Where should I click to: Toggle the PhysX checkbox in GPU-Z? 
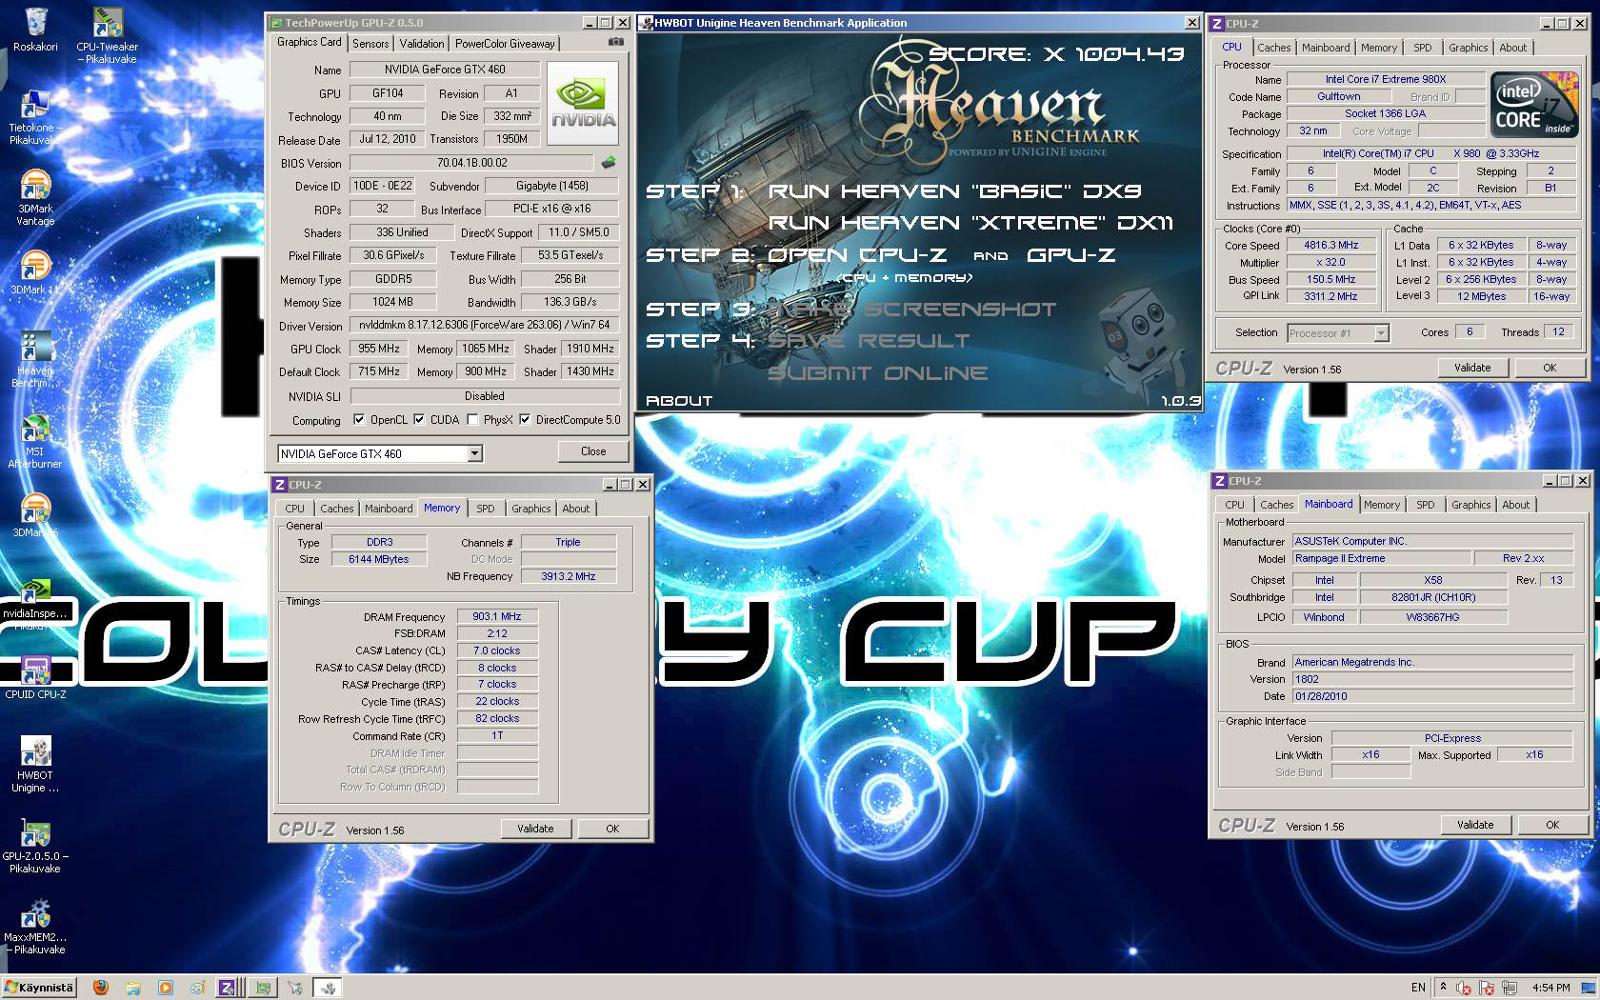(473, 420)
